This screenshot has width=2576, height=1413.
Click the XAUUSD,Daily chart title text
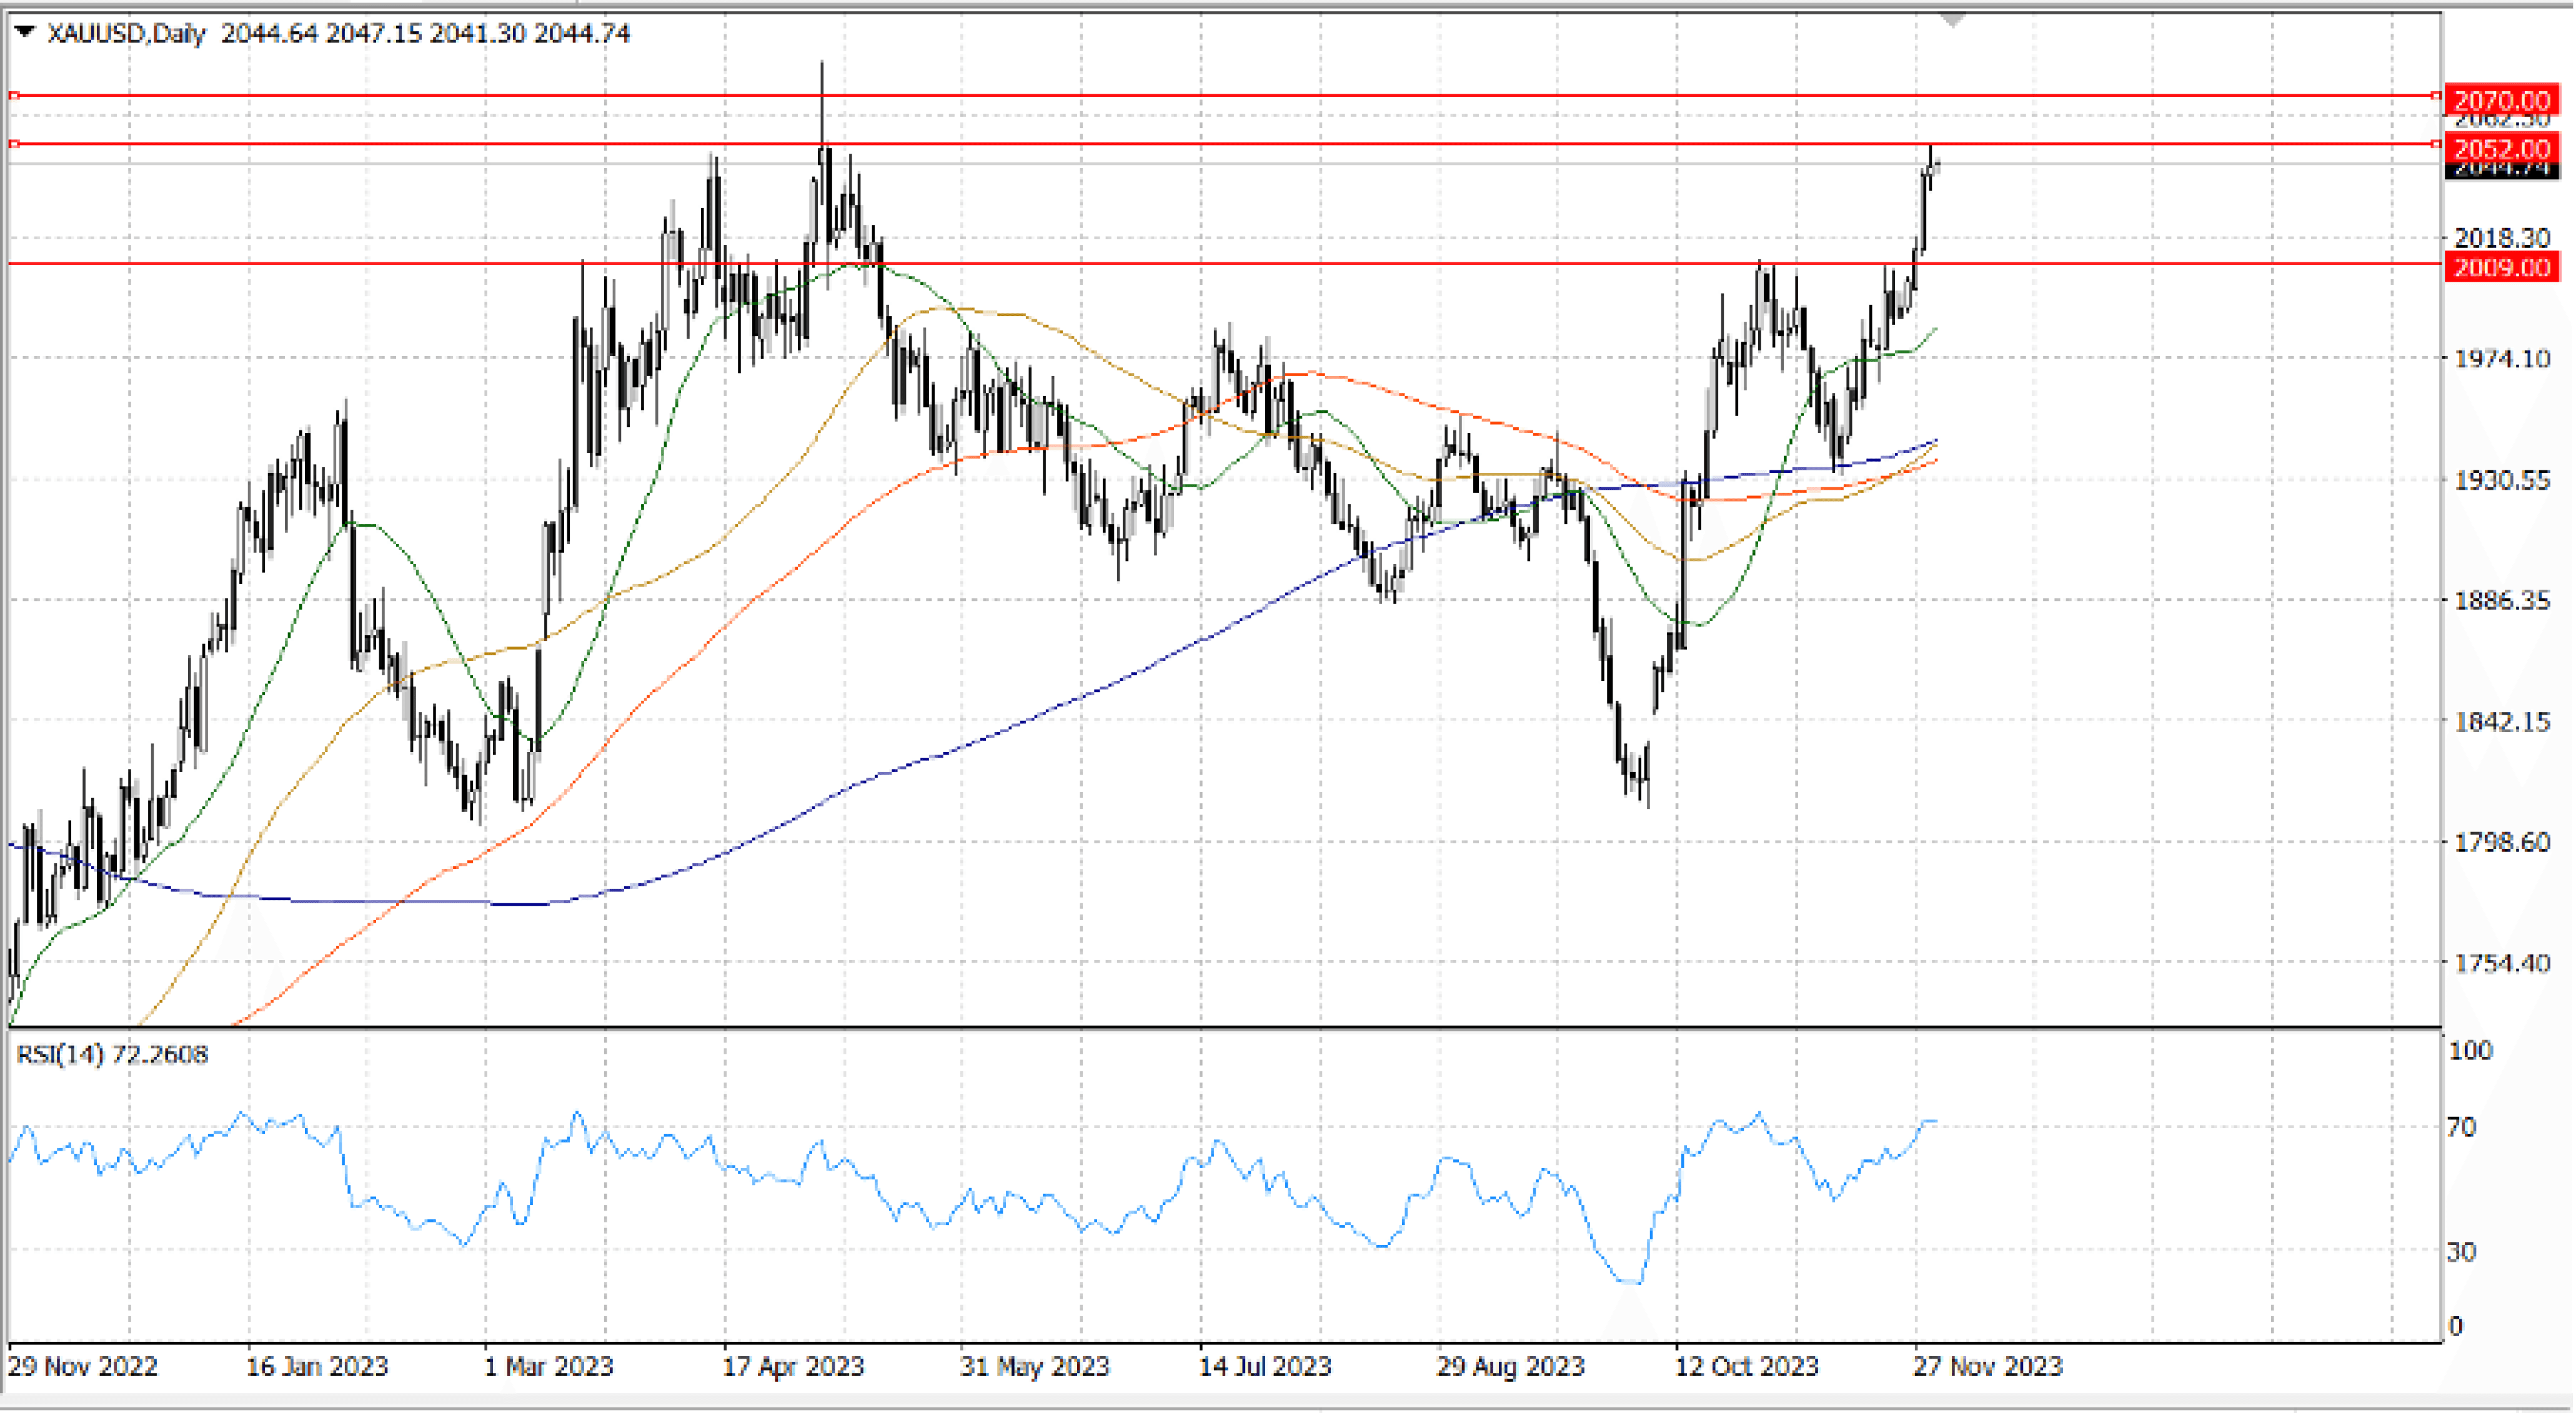point(126,33)
